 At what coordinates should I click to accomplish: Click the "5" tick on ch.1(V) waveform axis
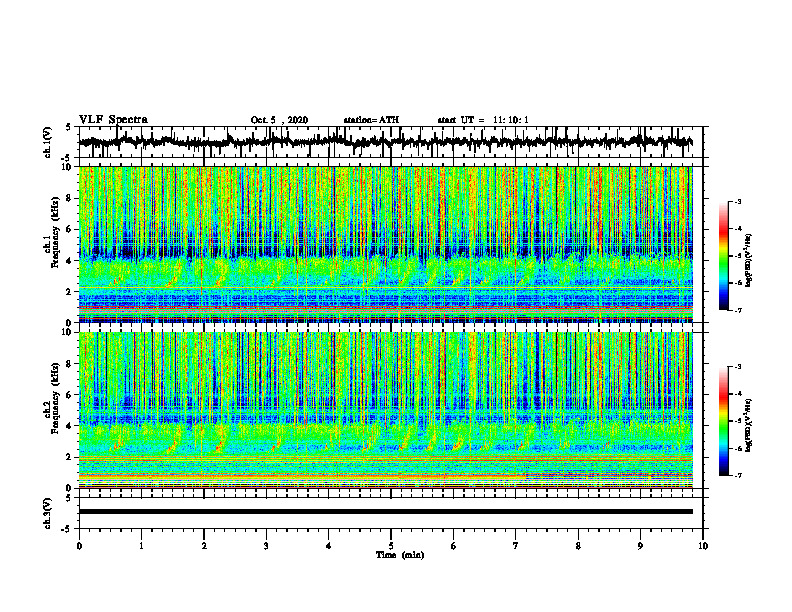click(x=68, y=127)
